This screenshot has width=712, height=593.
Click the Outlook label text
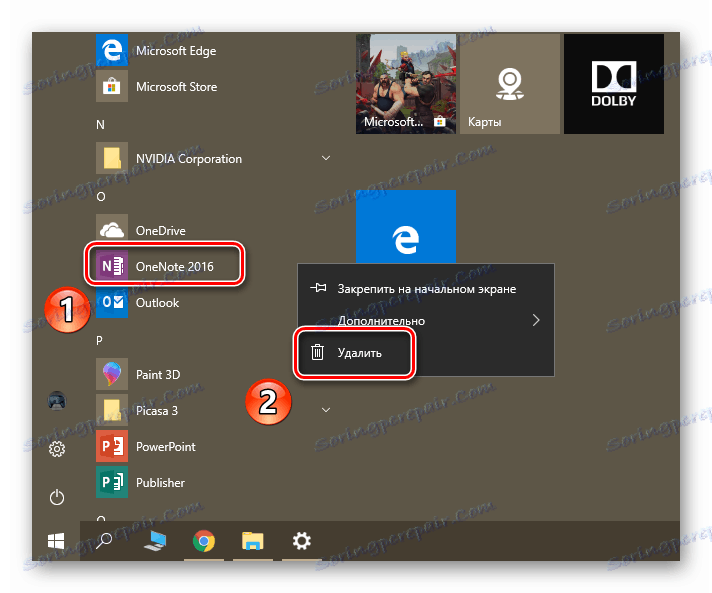click(x=158, y=303)
